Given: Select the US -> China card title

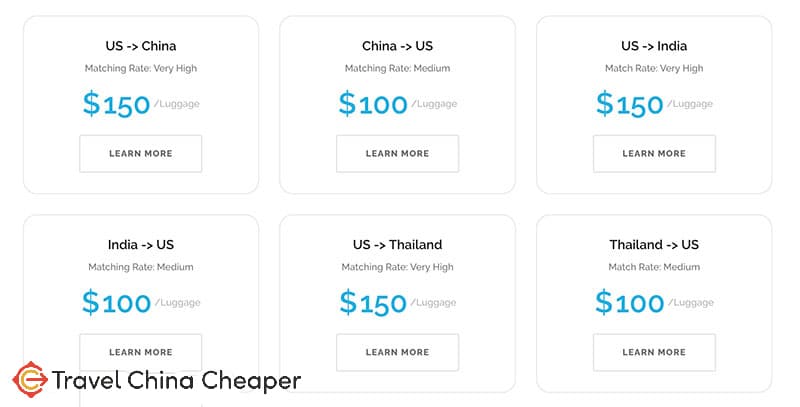Looking at the screenshot, I should (141, 46).
